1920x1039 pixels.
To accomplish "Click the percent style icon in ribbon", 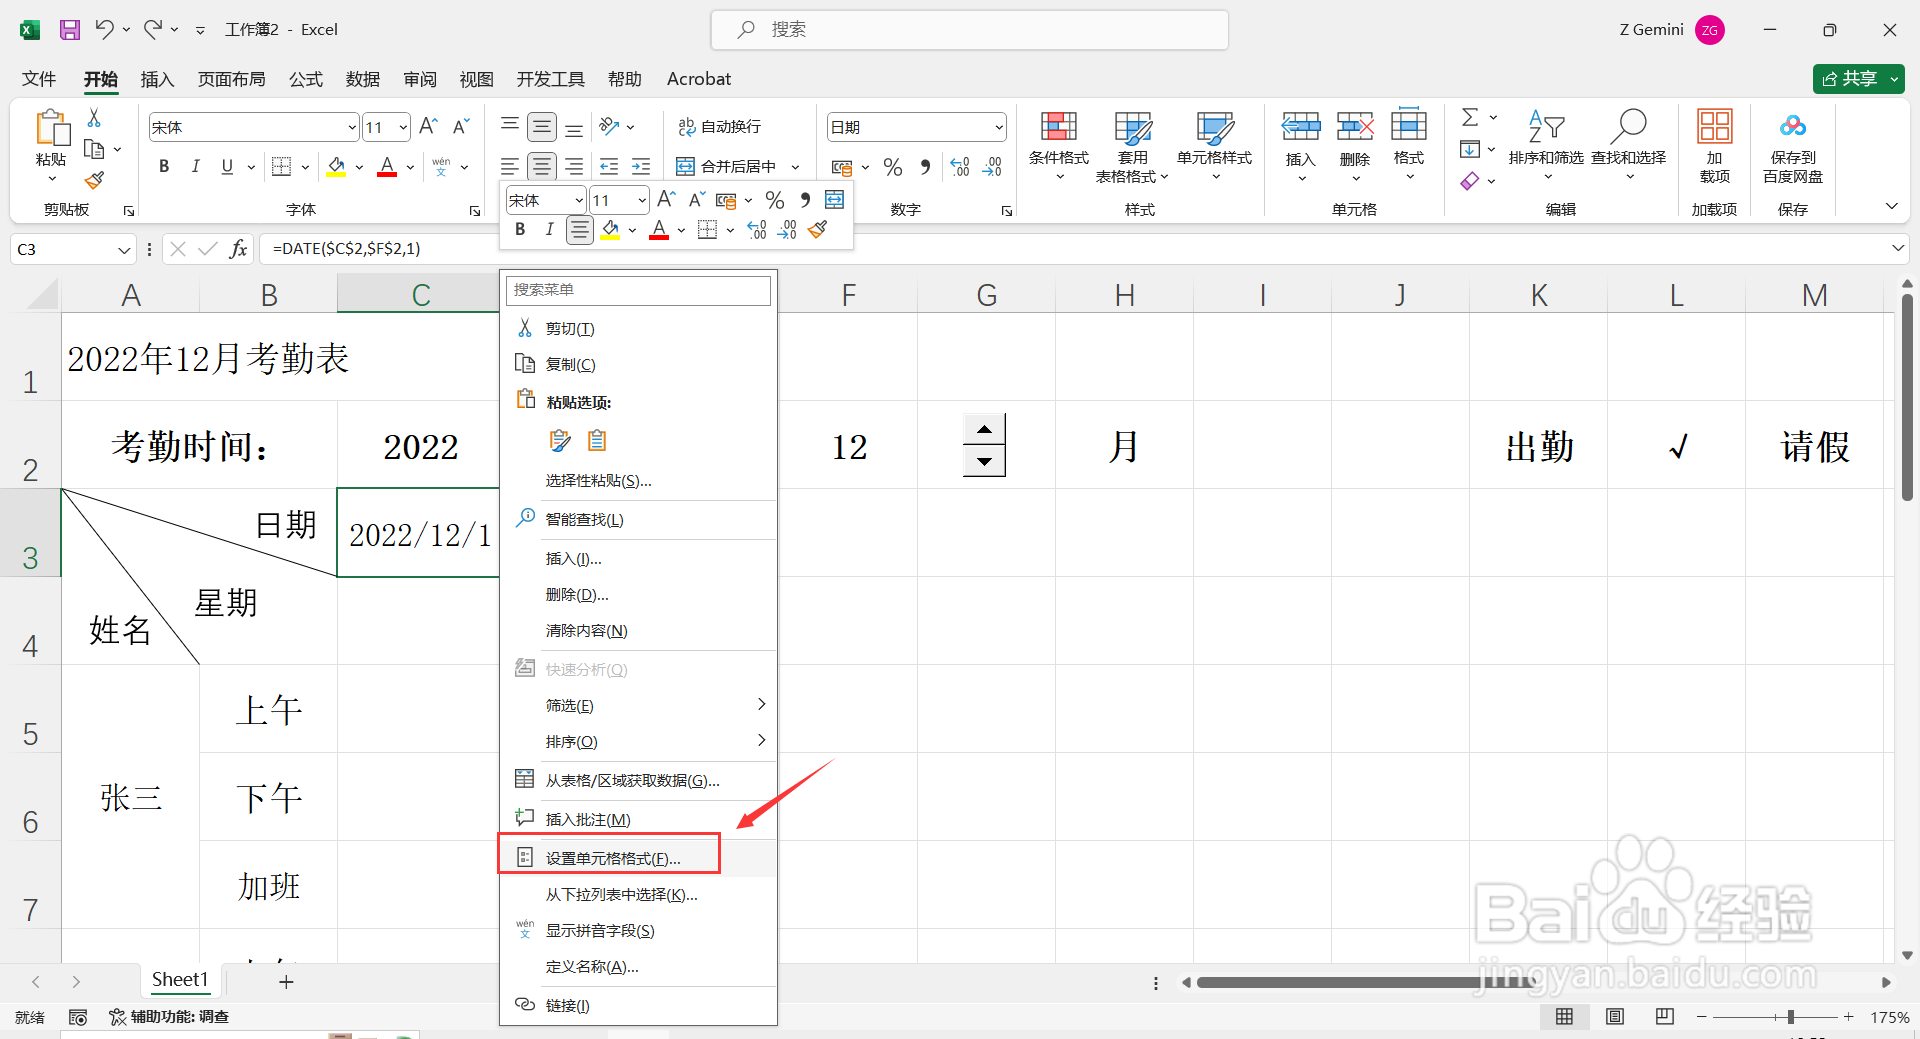I will [x=893, y=167].
